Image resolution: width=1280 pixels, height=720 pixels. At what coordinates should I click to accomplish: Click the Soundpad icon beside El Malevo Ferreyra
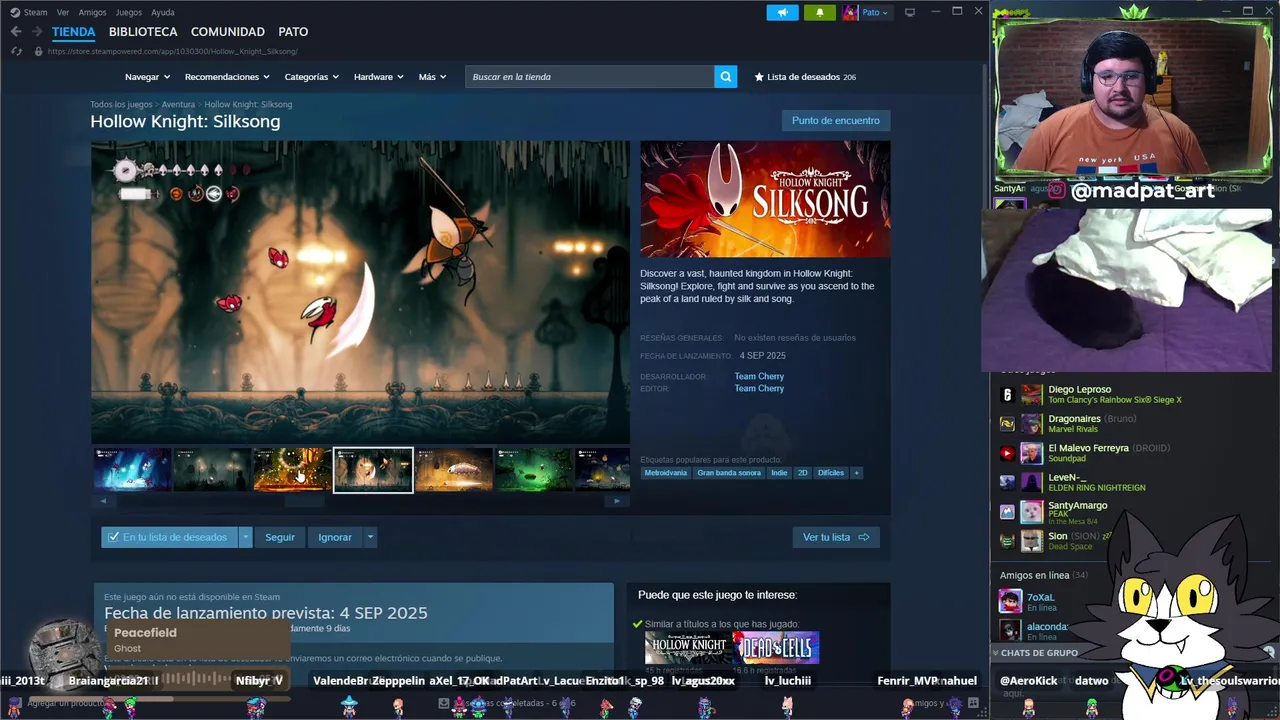(1007, 453)
